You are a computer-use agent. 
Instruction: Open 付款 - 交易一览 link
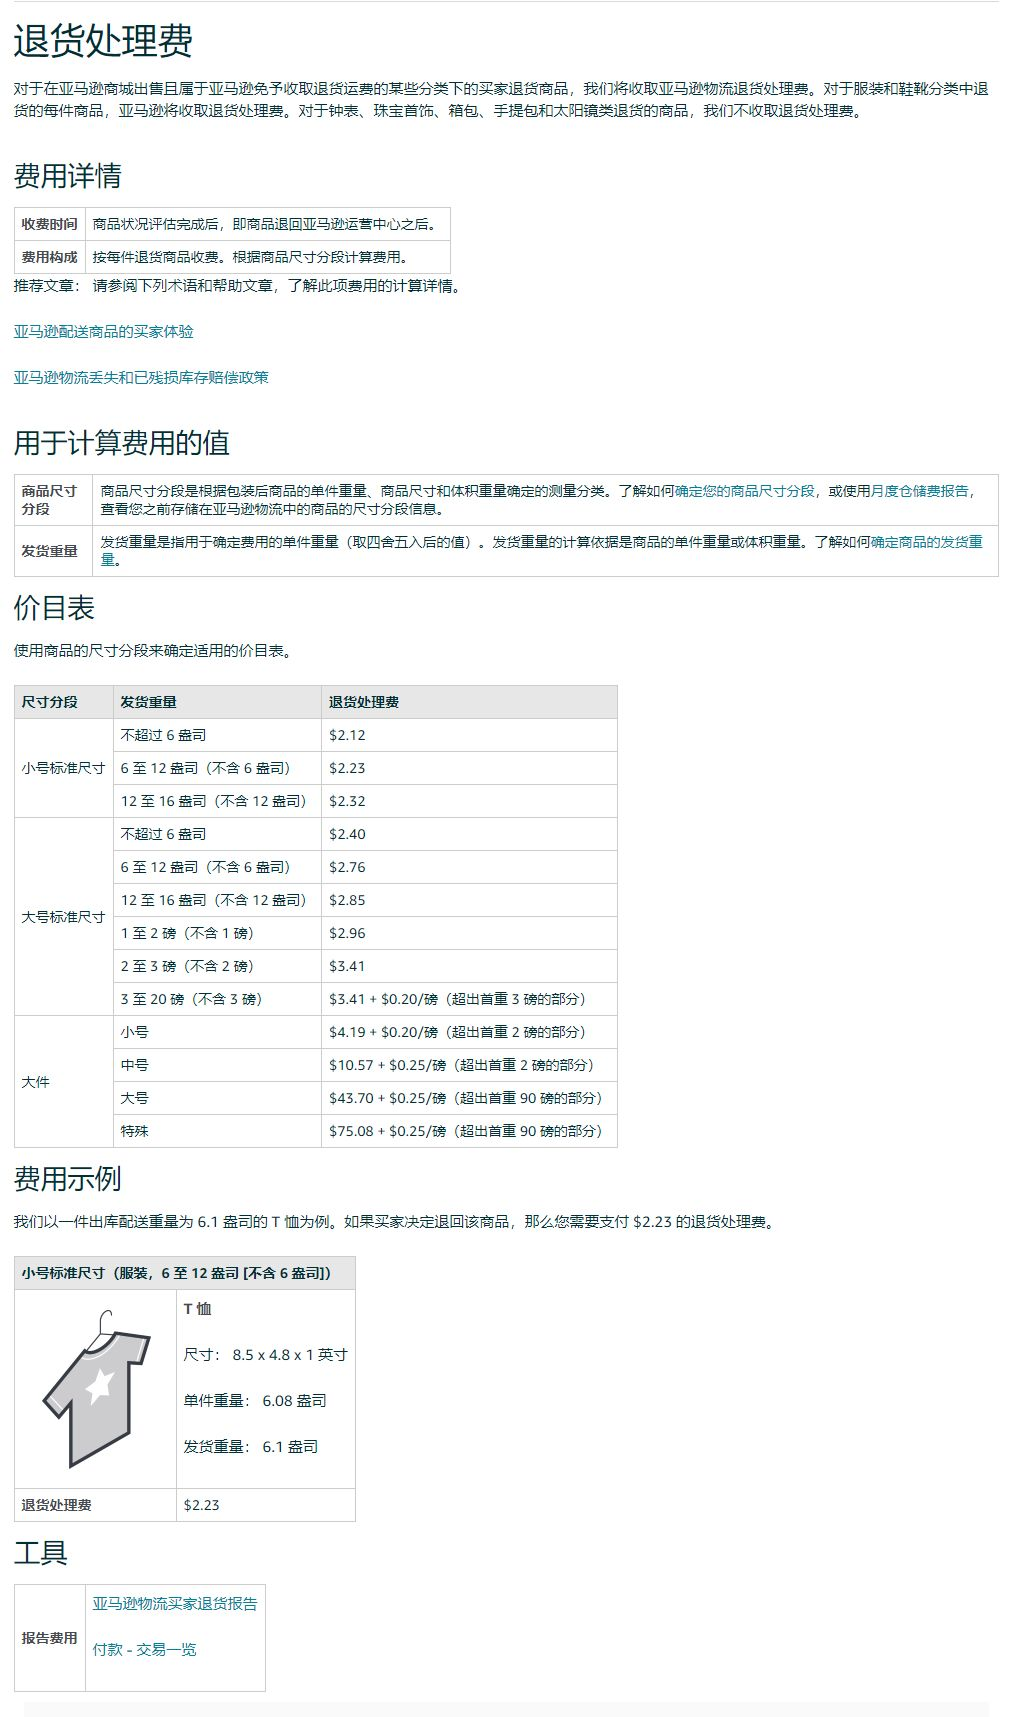145,1650
